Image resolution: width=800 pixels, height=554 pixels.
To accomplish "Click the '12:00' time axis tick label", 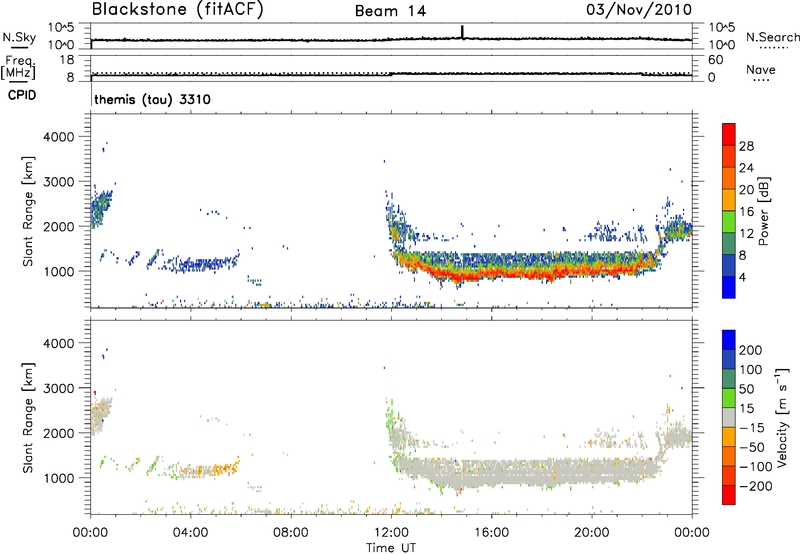I will pos(391,533).
